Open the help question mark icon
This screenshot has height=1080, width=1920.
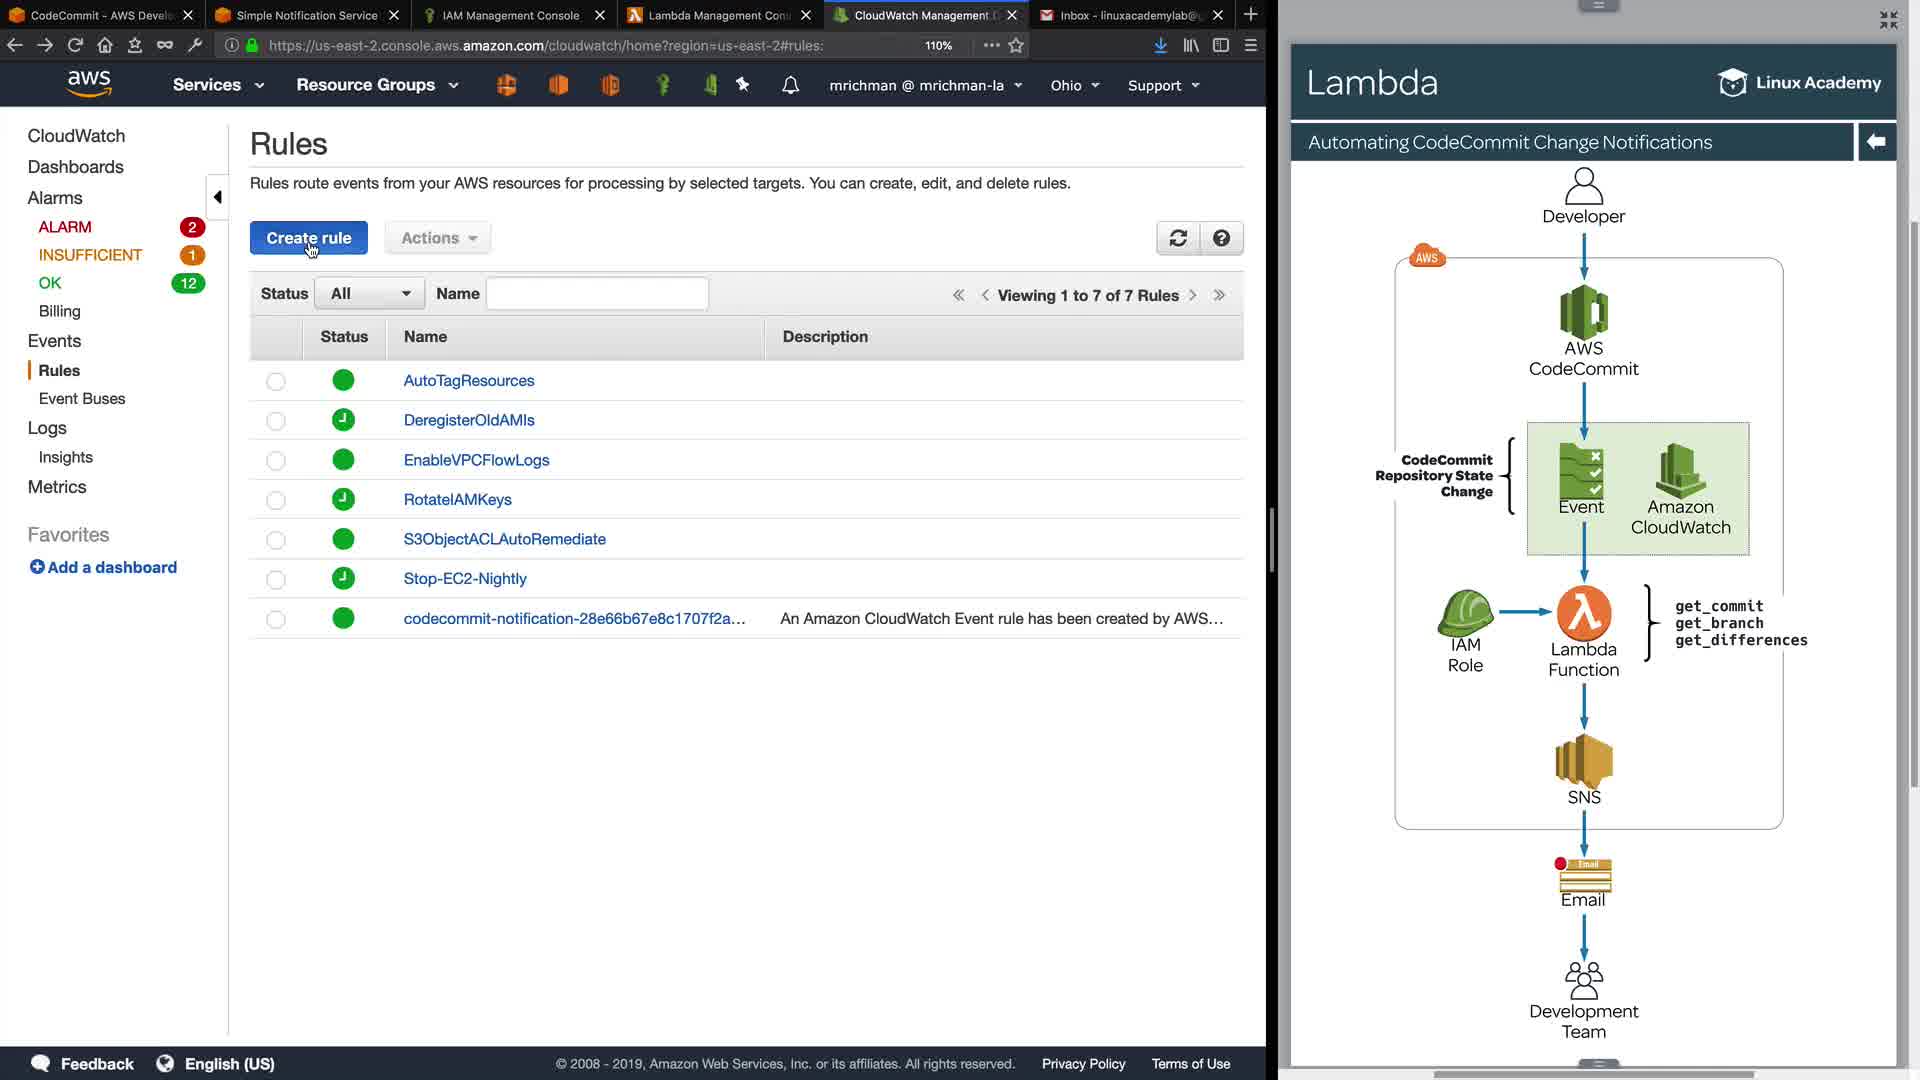pos(1221,238)
